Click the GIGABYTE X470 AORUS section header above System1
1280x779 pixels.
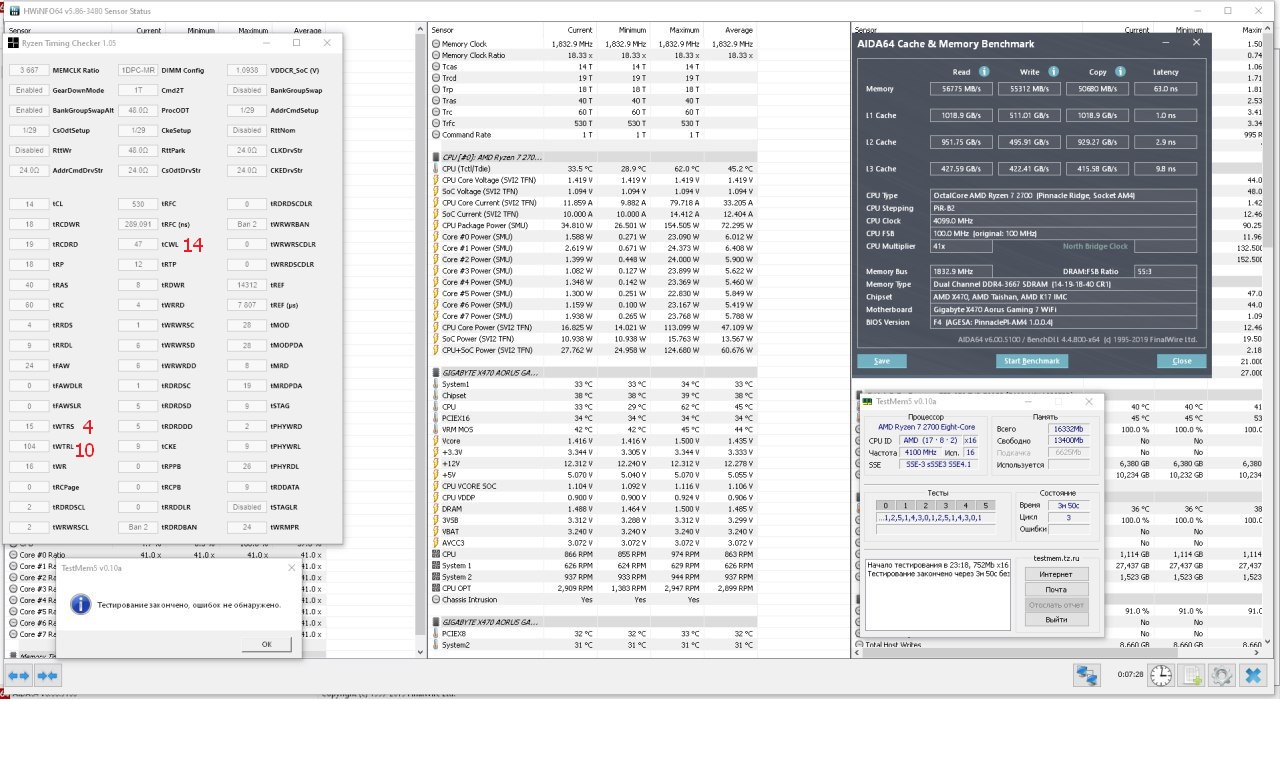(593, 372)
